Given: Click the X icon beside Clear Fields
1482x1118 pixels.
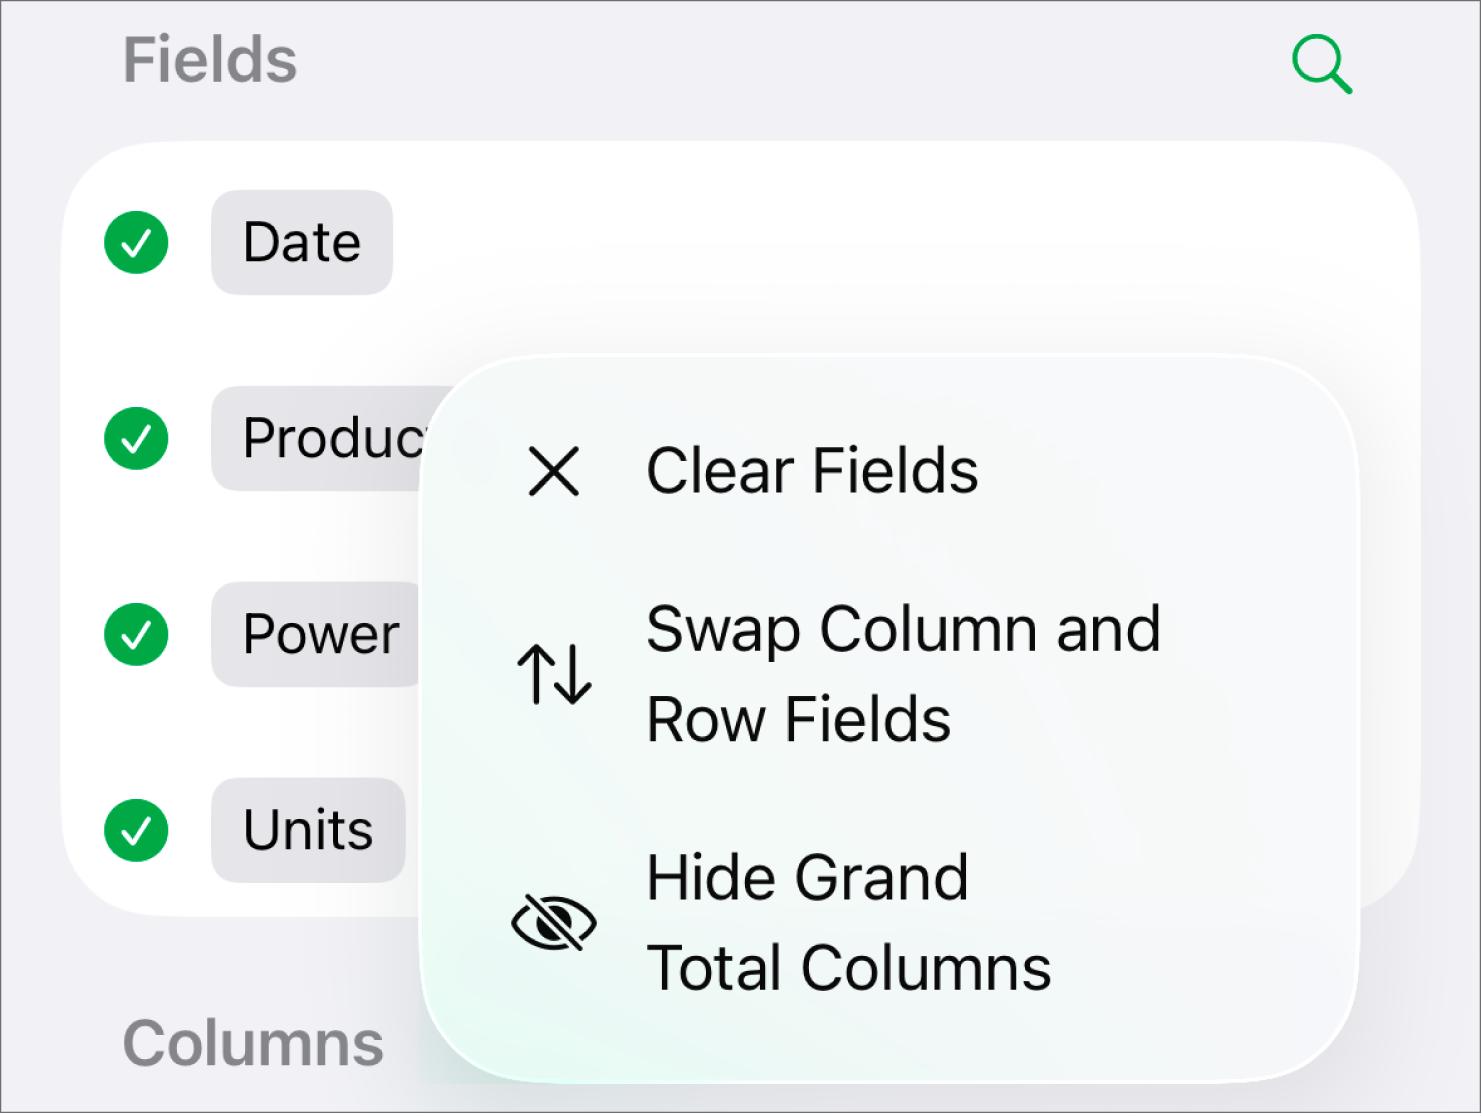Looking at the screenshot, I should click(x=554, y=471).
